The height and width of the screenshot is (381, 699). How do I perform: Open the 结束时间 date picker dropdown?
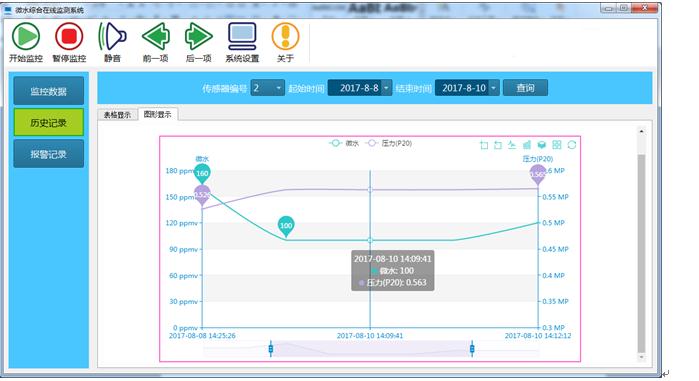coord(493,88)
